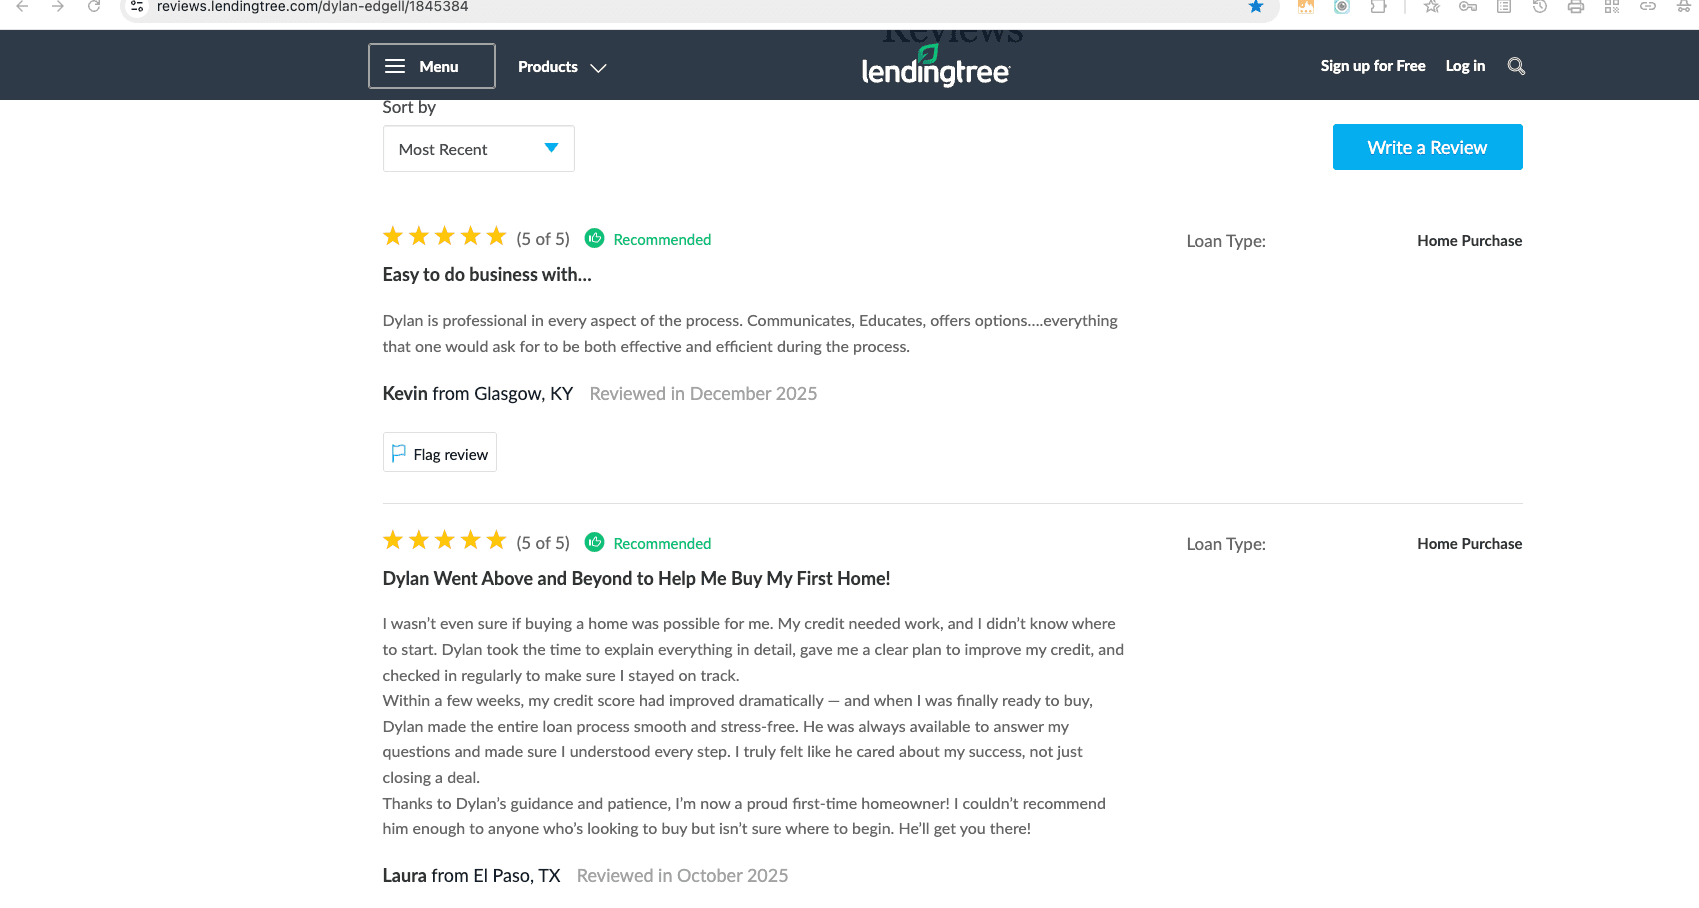Click Sign up for Free

click(1372, 66)
